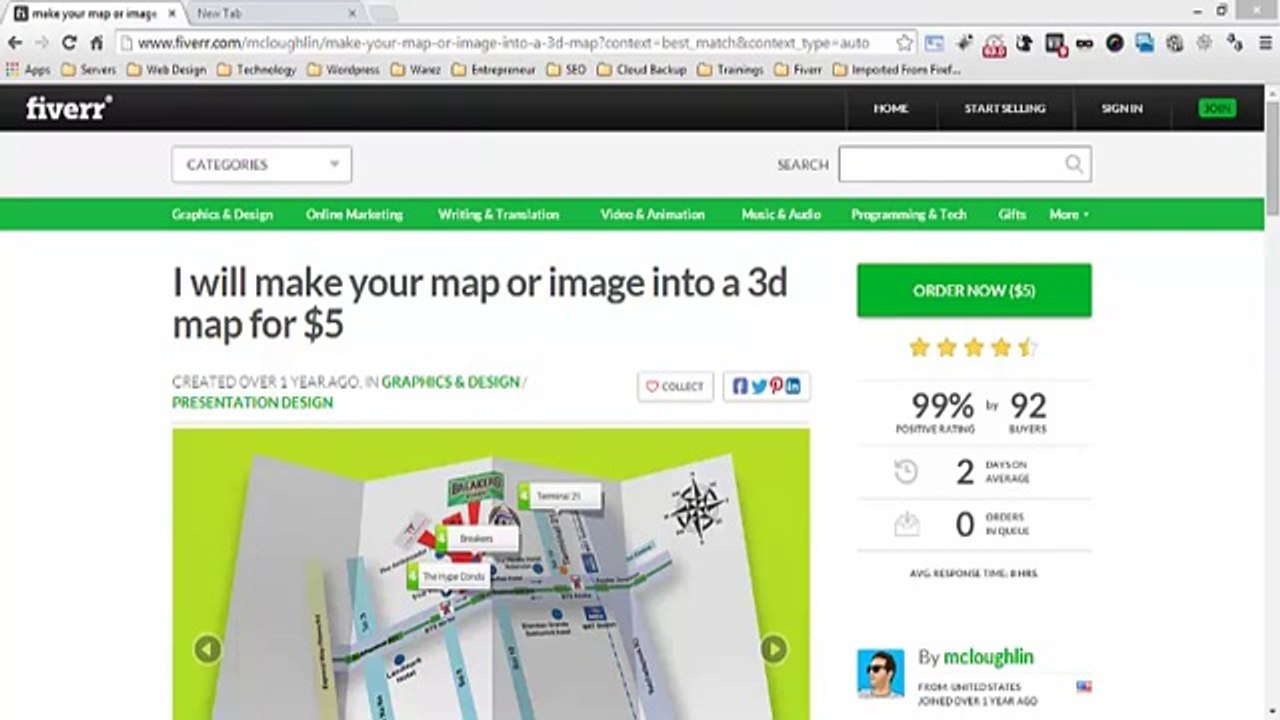The image size is (1280, 720).
Task: Open the Wordpress bookmark folder
Action: tap(343, 70)
